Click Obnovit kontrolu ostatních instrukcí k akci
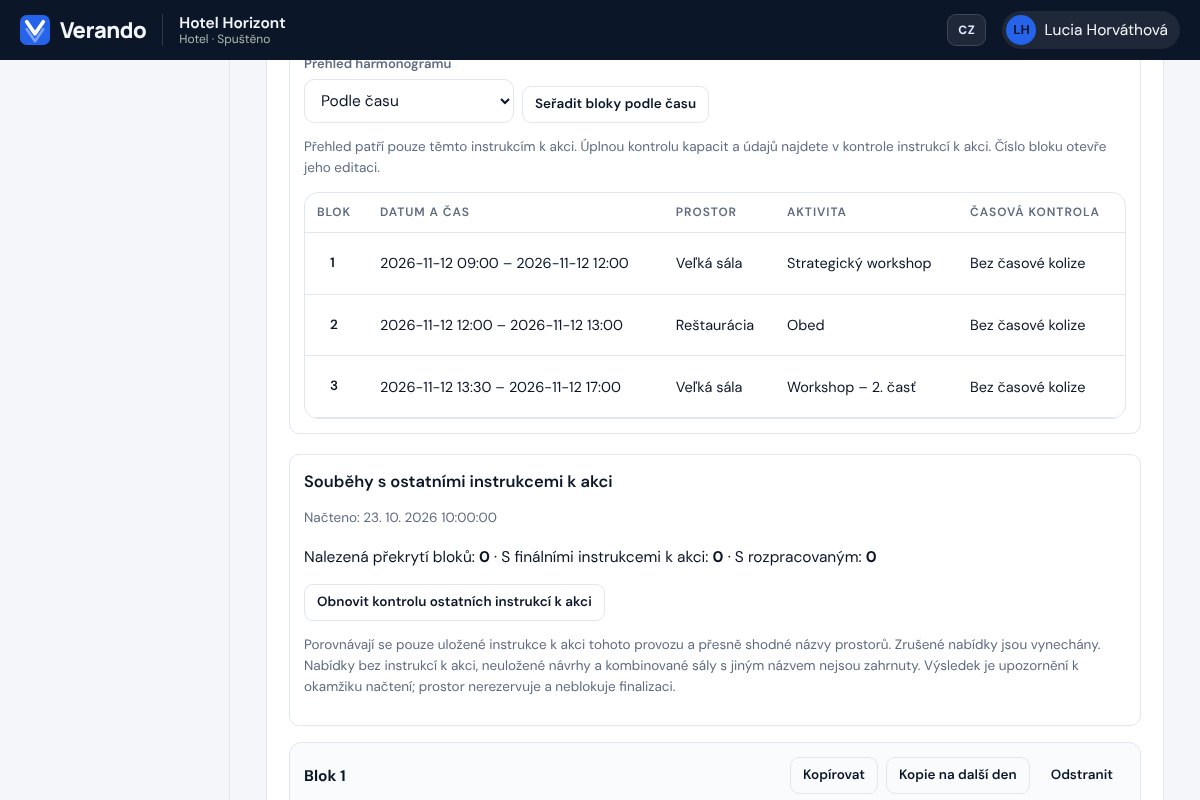This screenshot has height=800, width=1200. (x=454, y=602)
